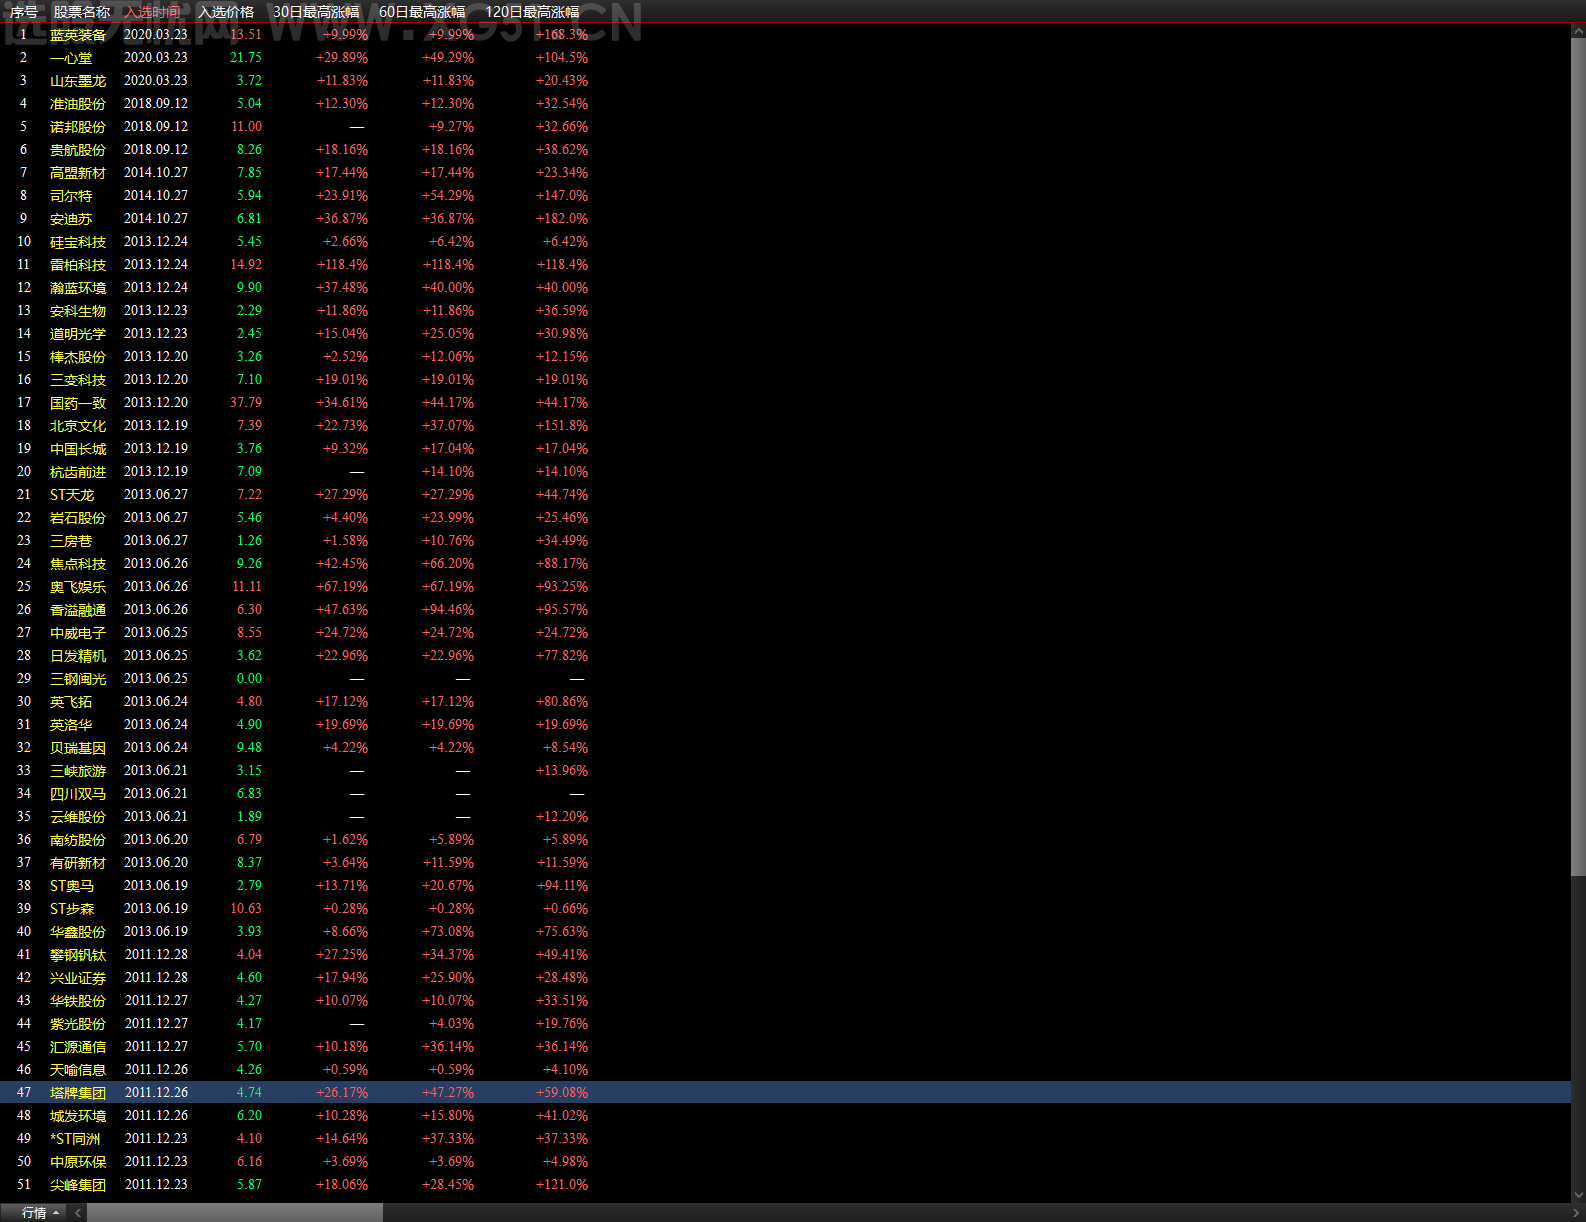Click the horizontal scrollbar left arrow
Image resolution: width=1586 pixels, height=1222 pixels.
click(78, 1213)
